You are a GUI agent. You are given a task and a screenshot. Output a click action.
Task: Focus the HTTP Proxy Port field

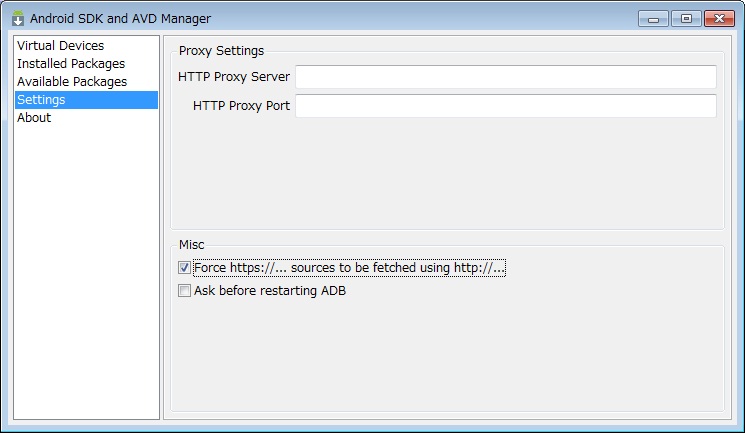(x=506, y=106)
